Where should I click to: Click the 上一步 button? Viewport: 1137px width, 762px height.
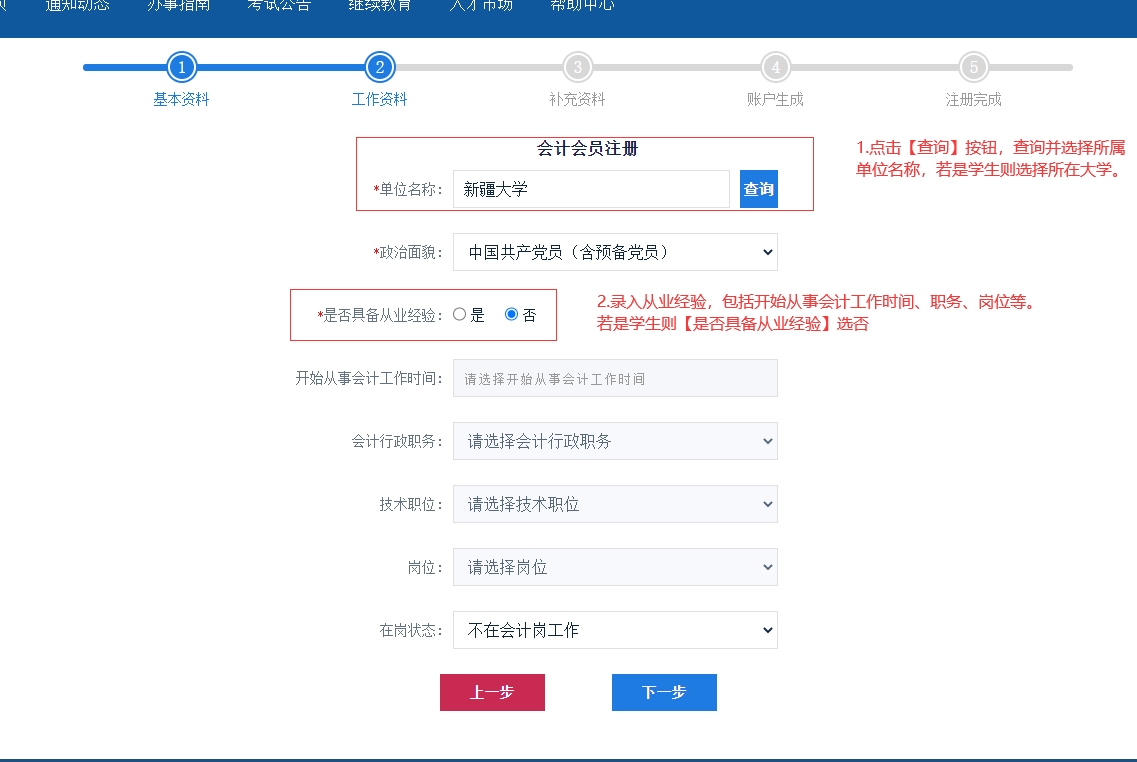(492, 692)
